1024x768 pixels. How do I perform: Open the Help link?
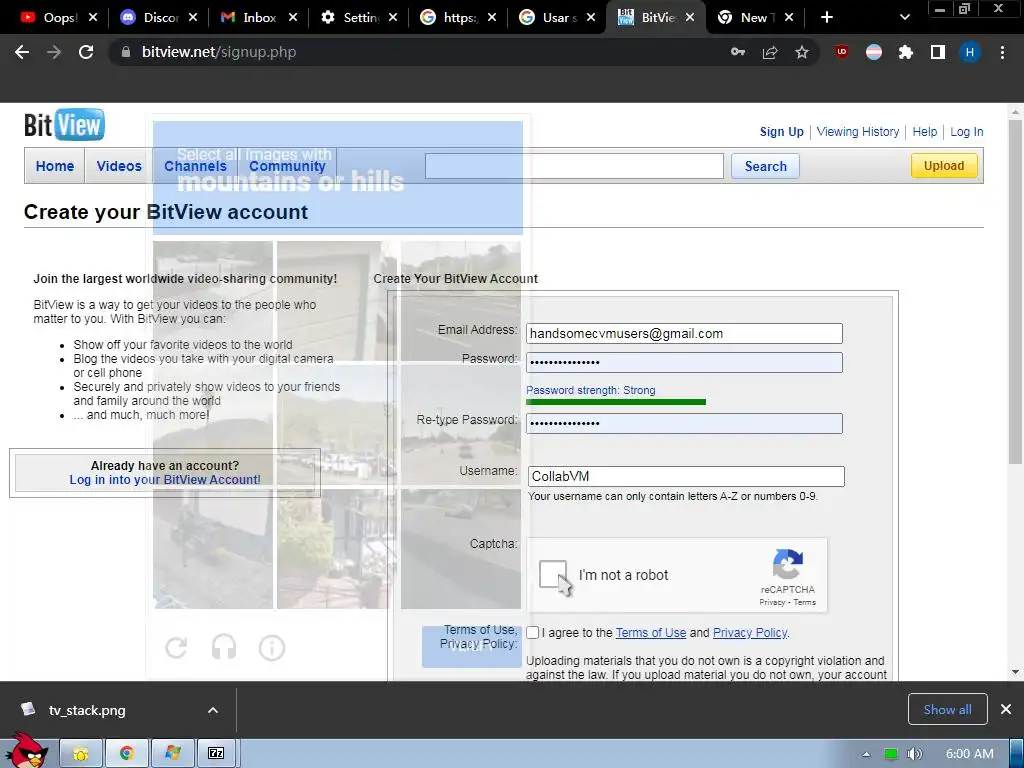[924, 132]
